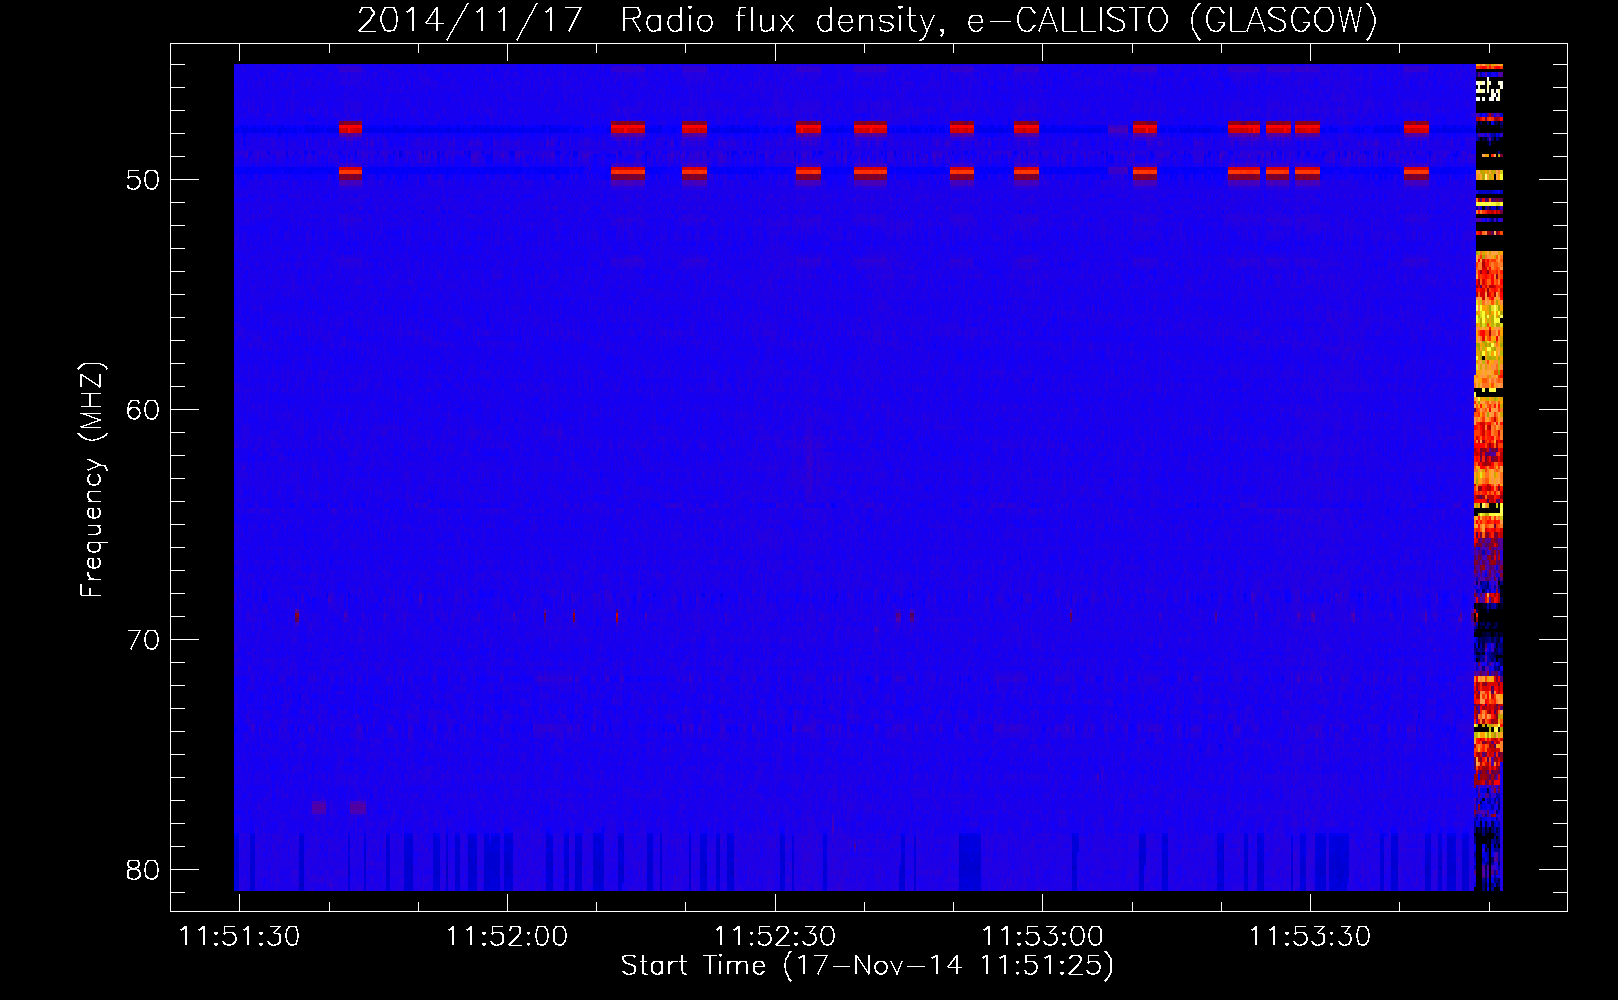Click the '70' frequency tick label
Image resolution: width=1618 pixels, height=1000 pixels.
click(143, 640)
